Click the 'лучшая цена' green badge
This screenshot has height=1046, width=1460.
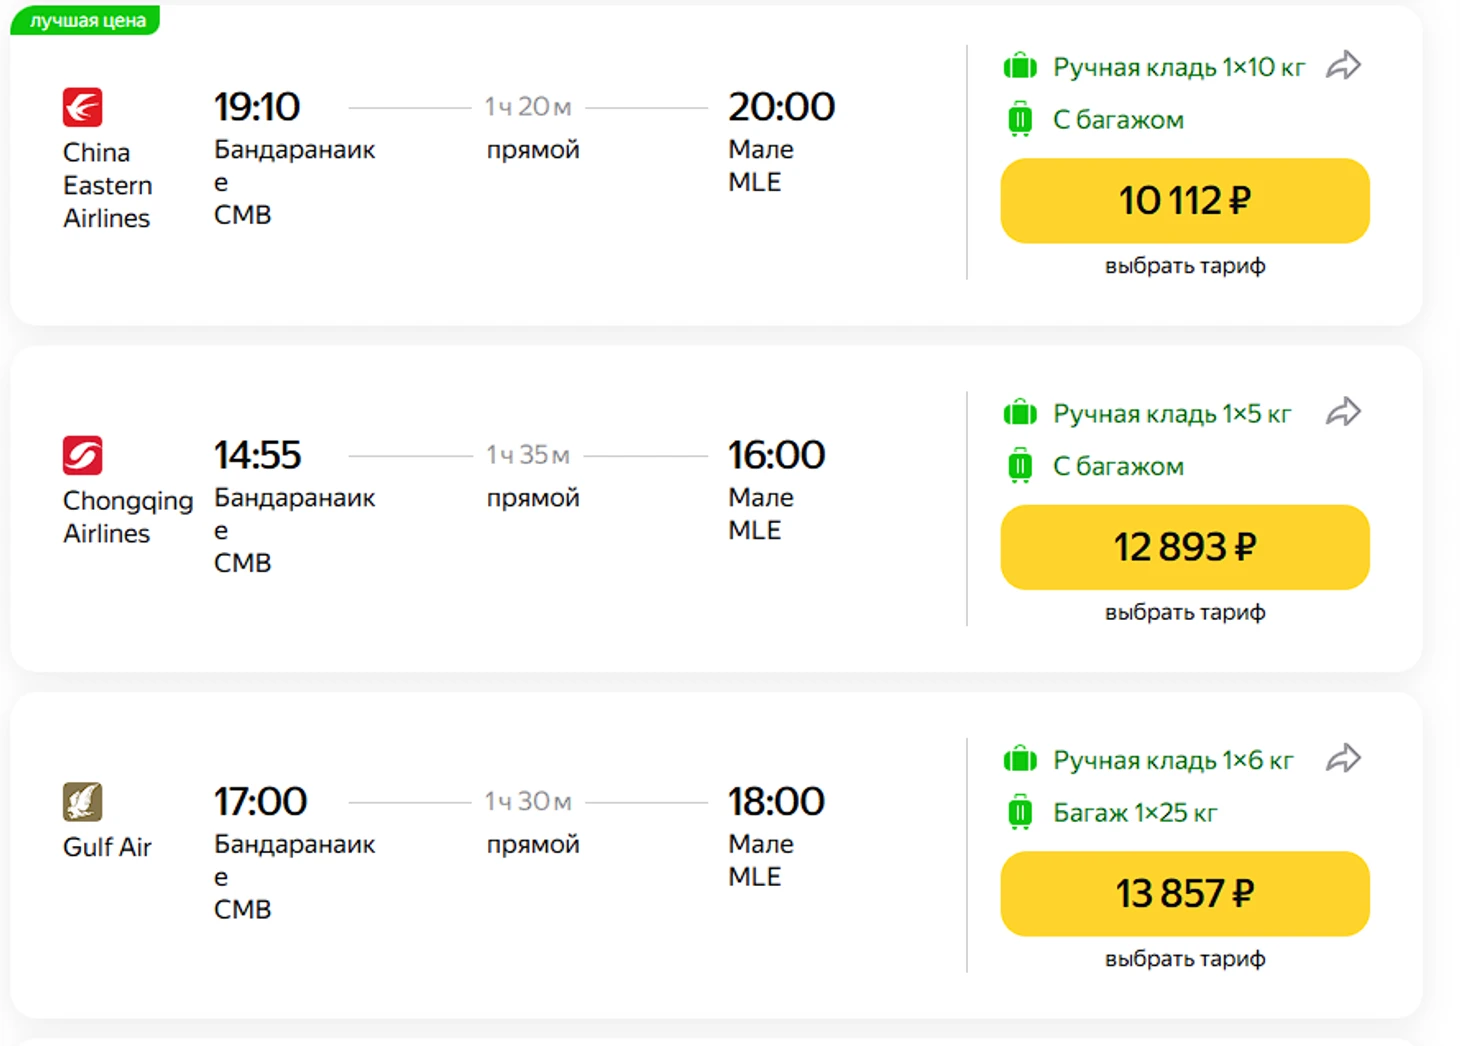tap(86, 20)
